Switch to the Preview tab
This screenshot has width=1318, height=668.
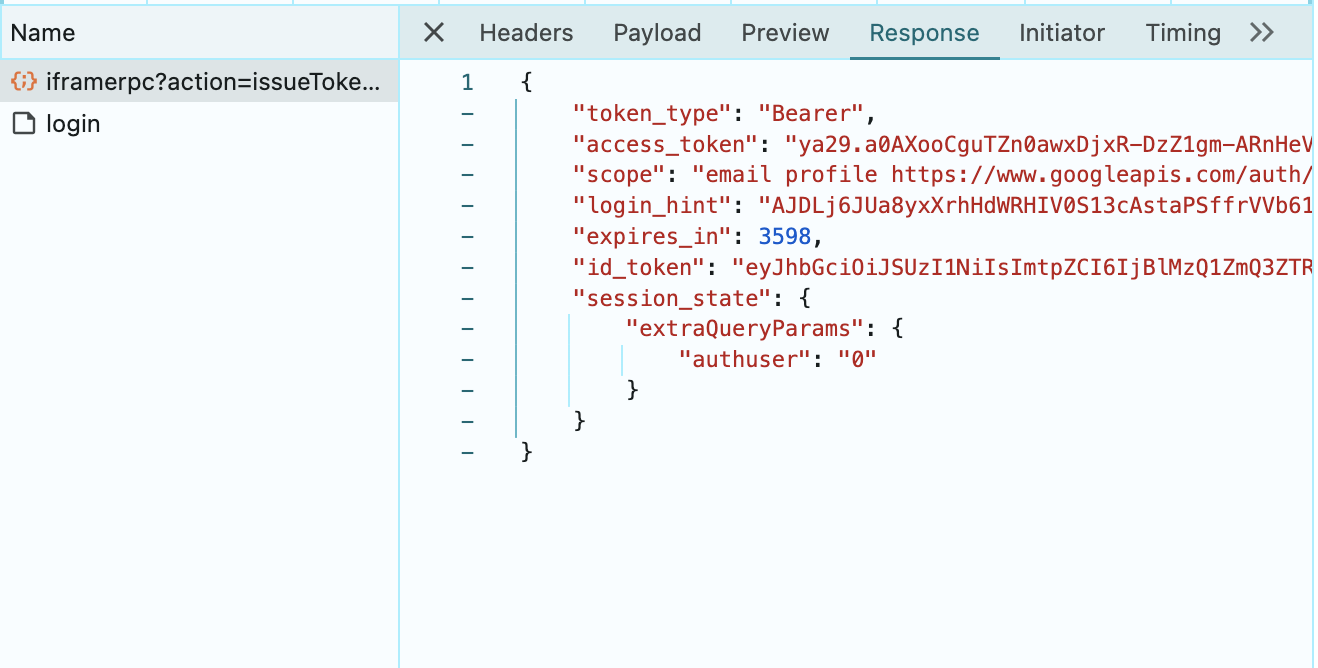tap(784, 32)
